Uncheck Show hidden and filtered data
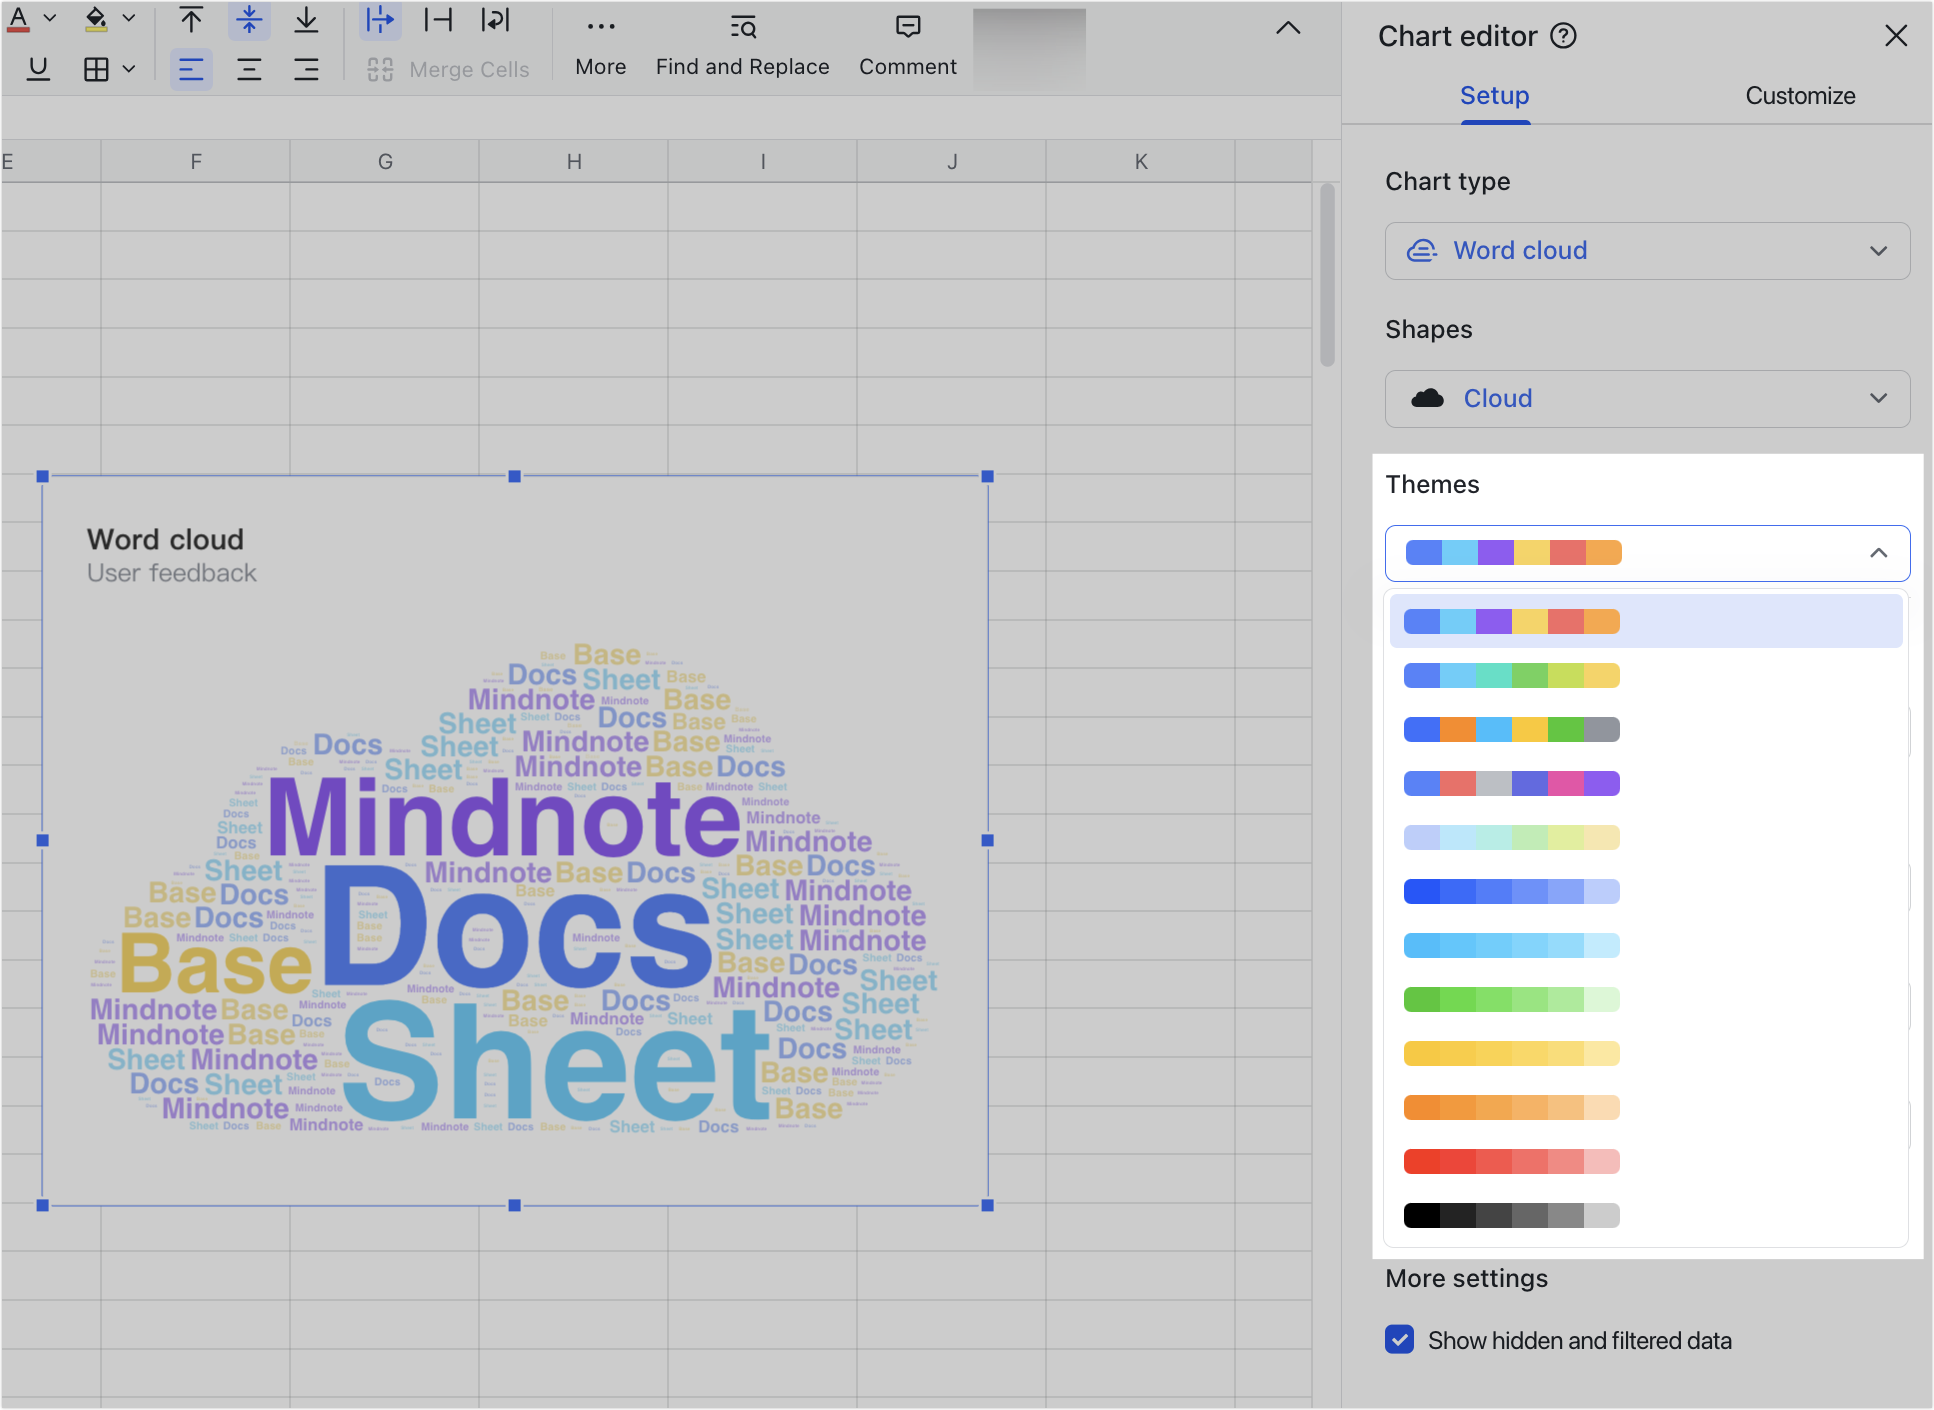 1400,1340
